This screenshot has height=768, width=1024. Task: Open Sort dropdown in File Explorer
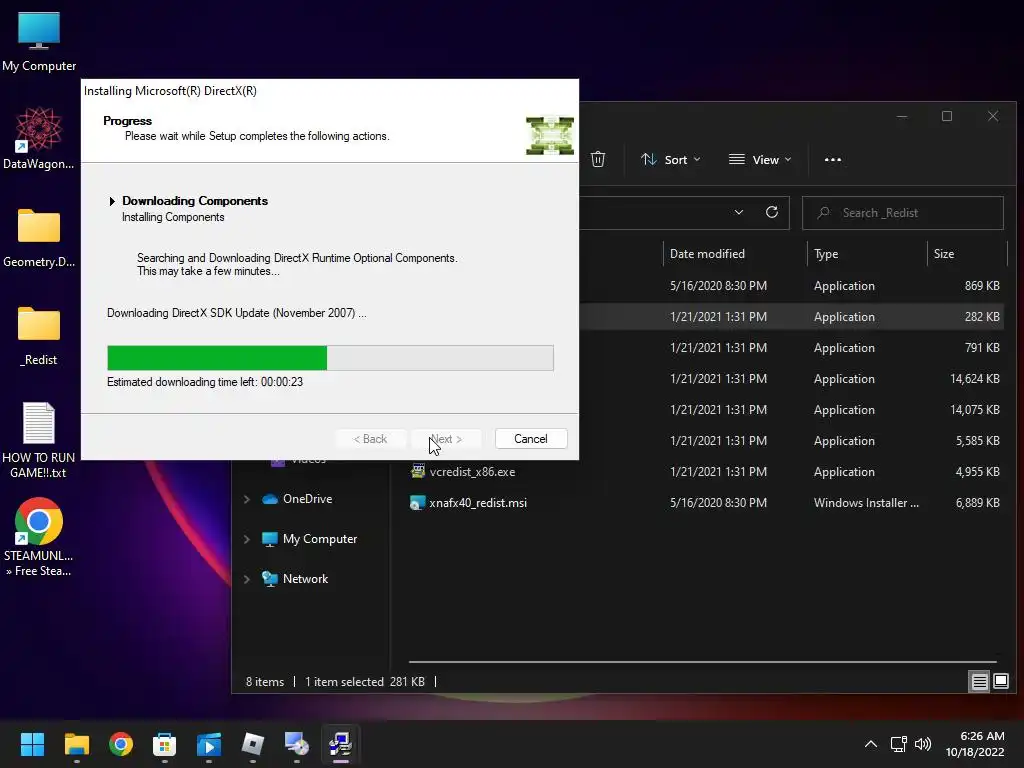click(x=671, y=159)
